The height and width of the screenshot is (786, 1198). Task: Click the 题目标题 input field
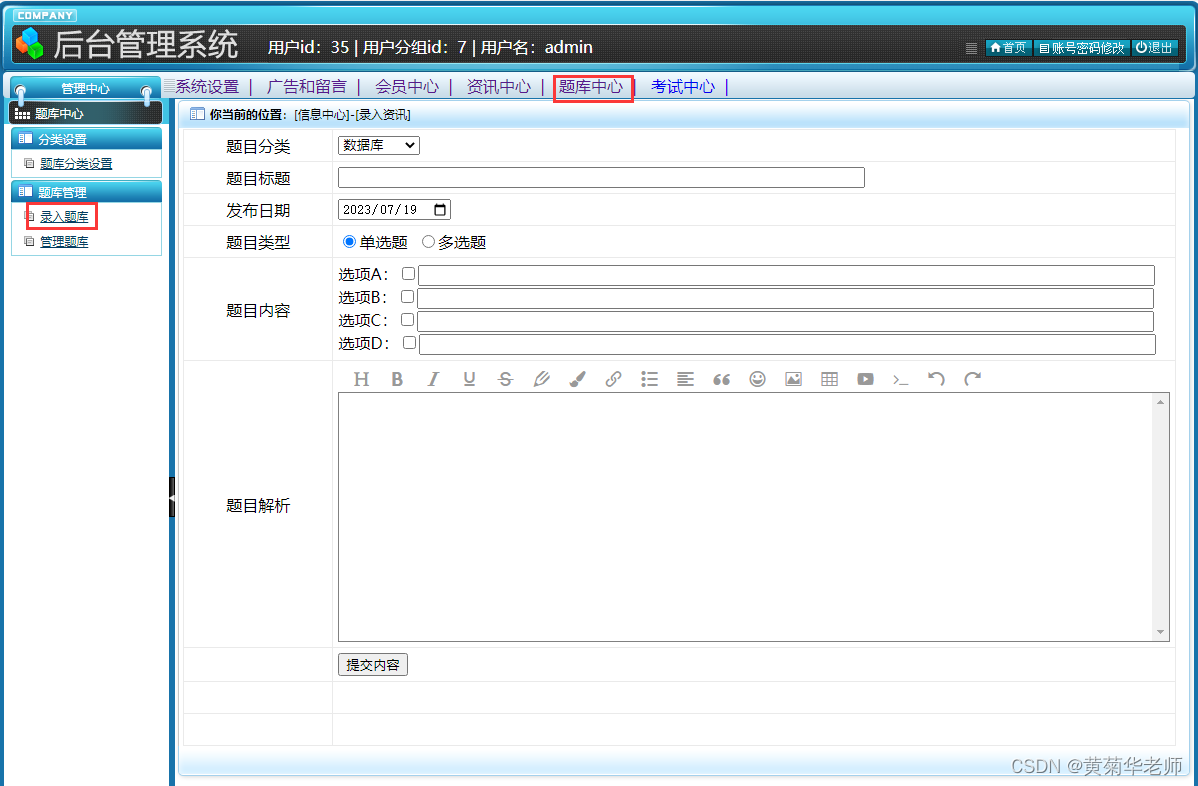tap(600, 177)
